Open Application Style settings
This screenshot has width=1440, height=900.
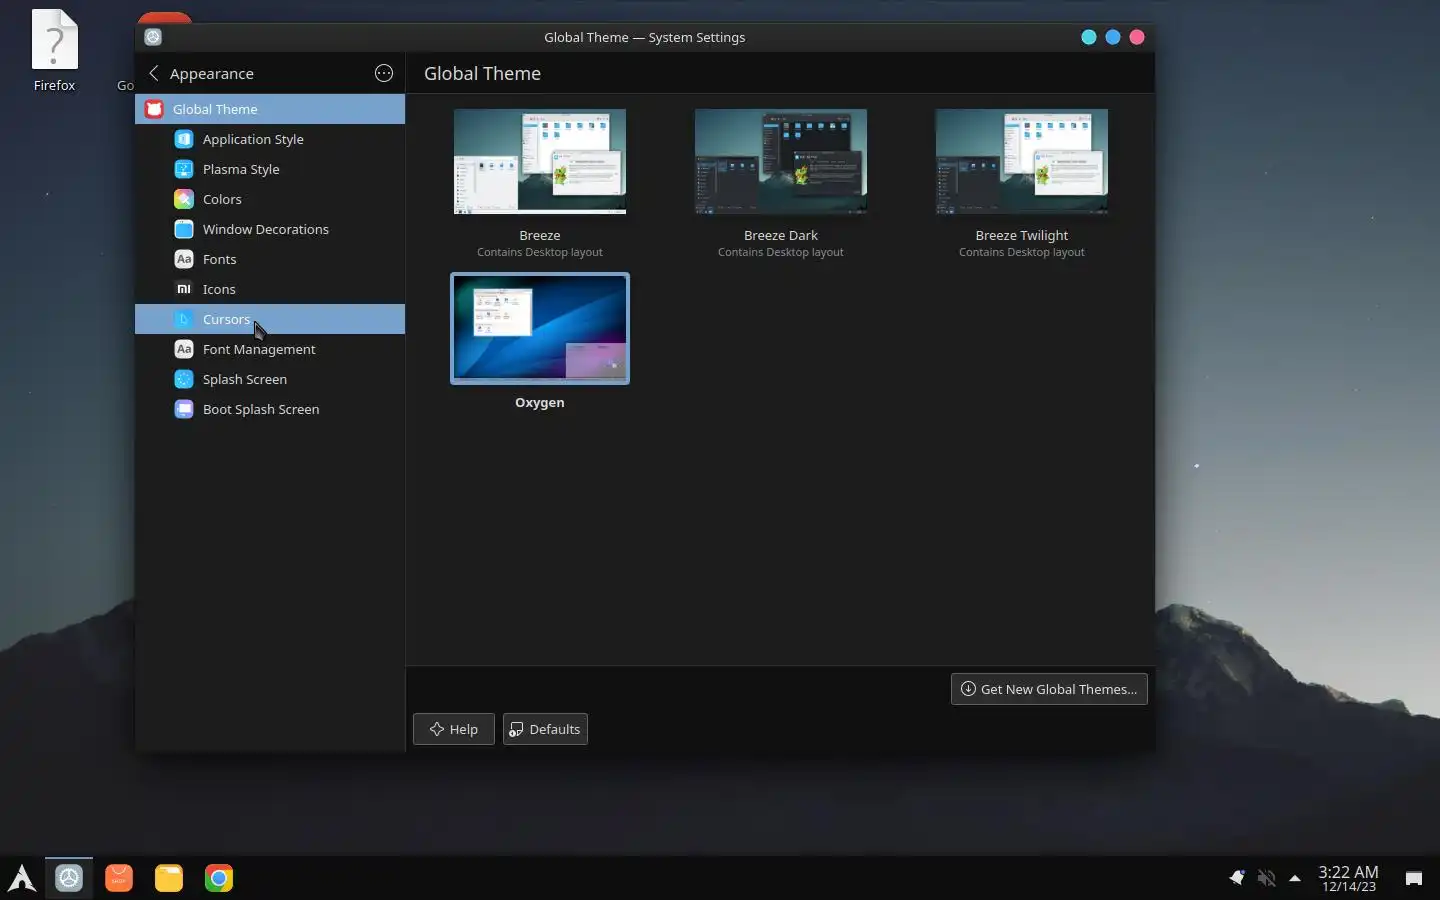coord(269,139)
